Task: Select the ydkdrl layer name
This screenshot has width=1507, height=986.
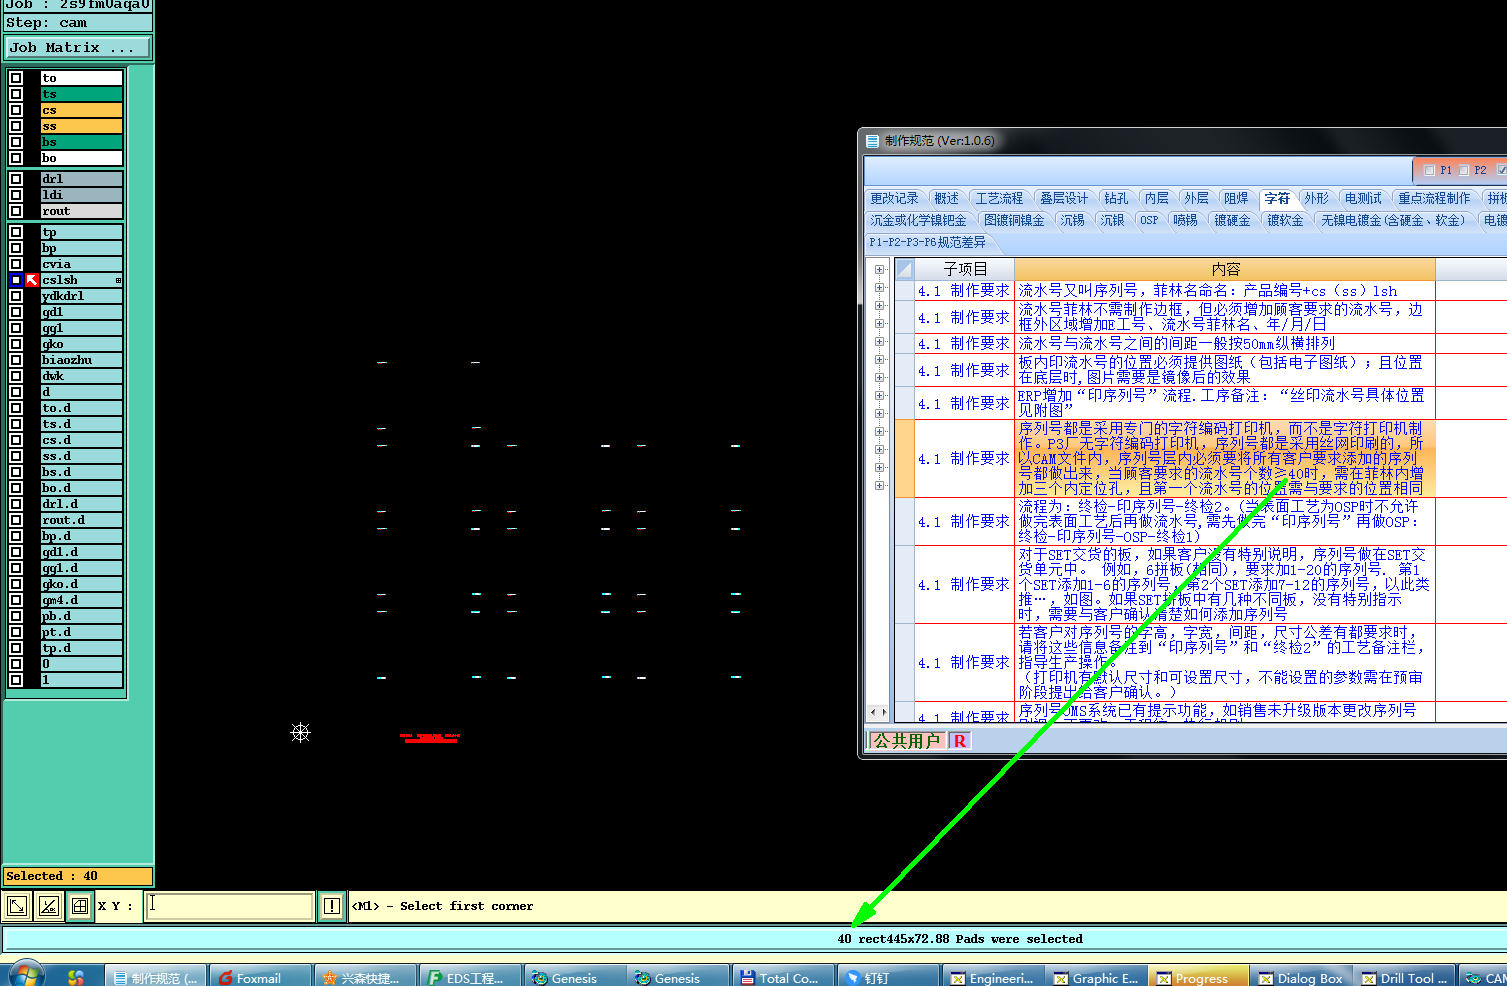Action: click(81, 296)
